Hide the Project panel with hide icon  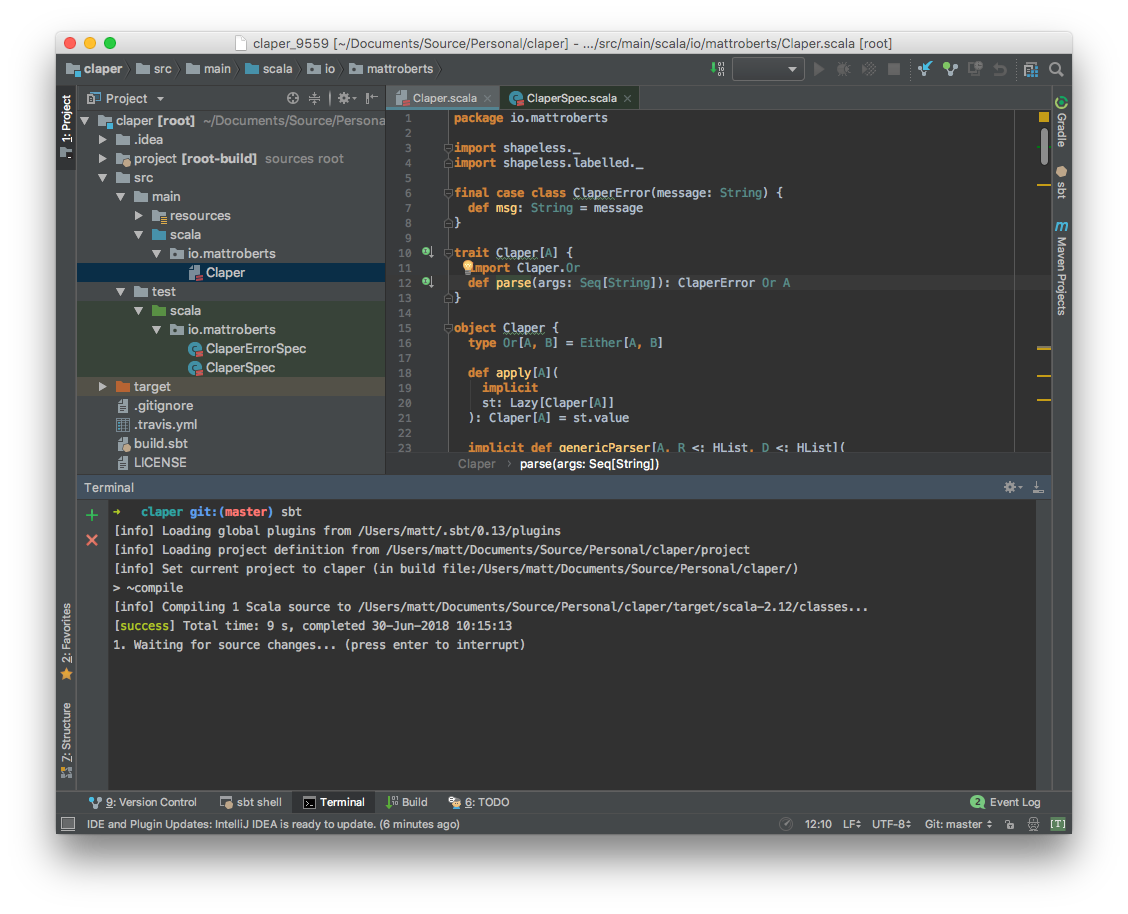pyautogui.click(x=371, y=99)
